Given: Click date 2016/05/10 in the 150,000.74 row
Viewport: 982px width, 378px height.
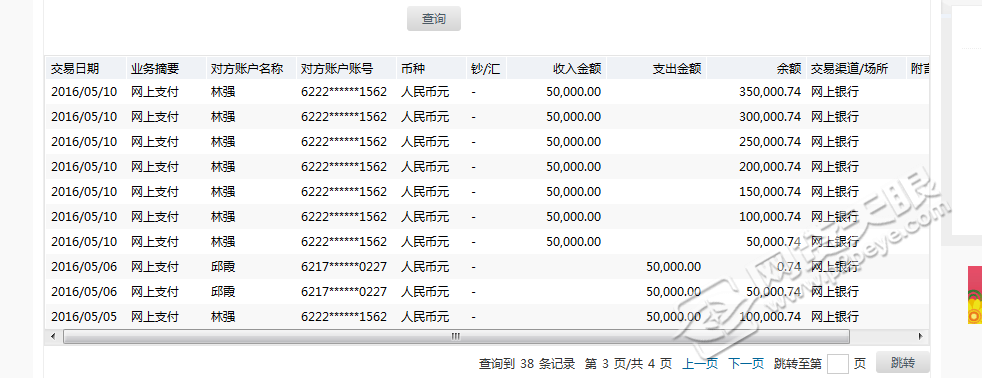Looking at the screenshot, I should [84, 192].
